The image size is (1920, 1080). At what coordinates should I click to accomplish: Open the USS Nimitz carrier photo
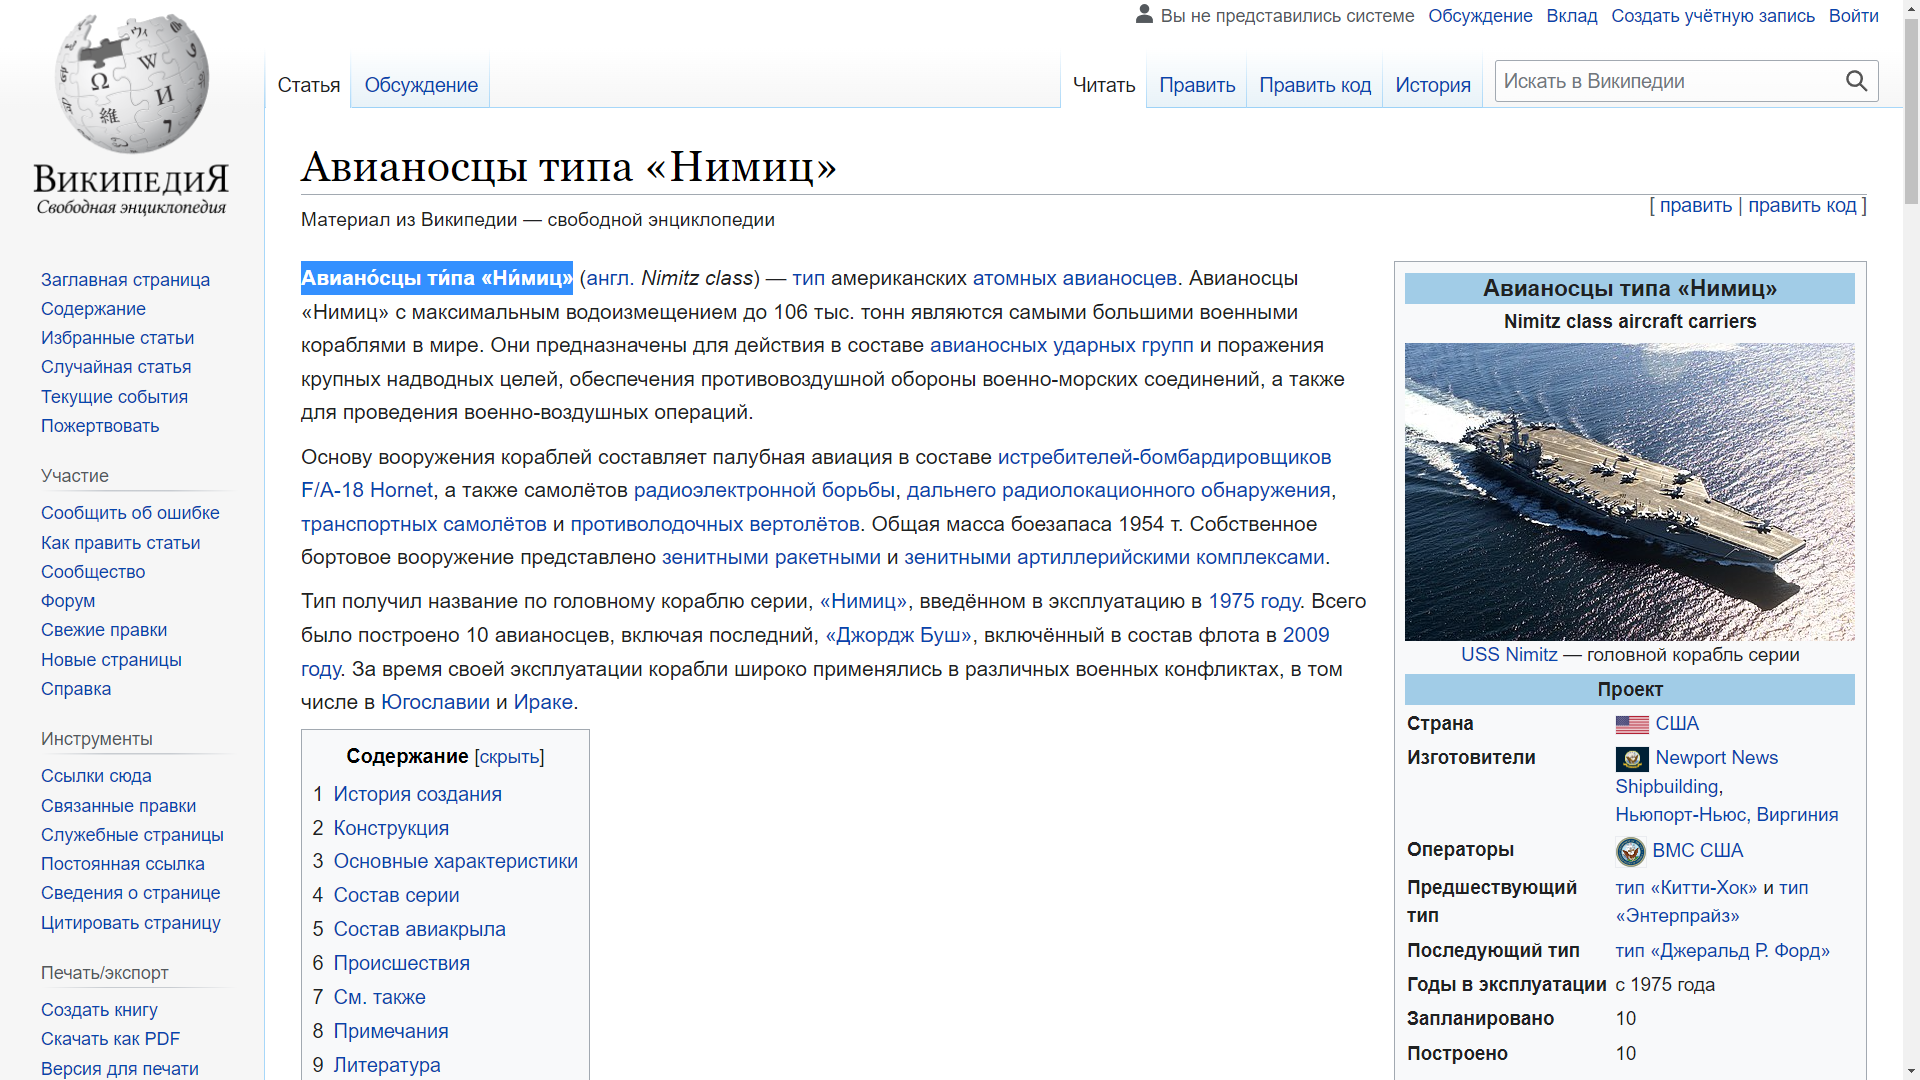point(1629,491)
